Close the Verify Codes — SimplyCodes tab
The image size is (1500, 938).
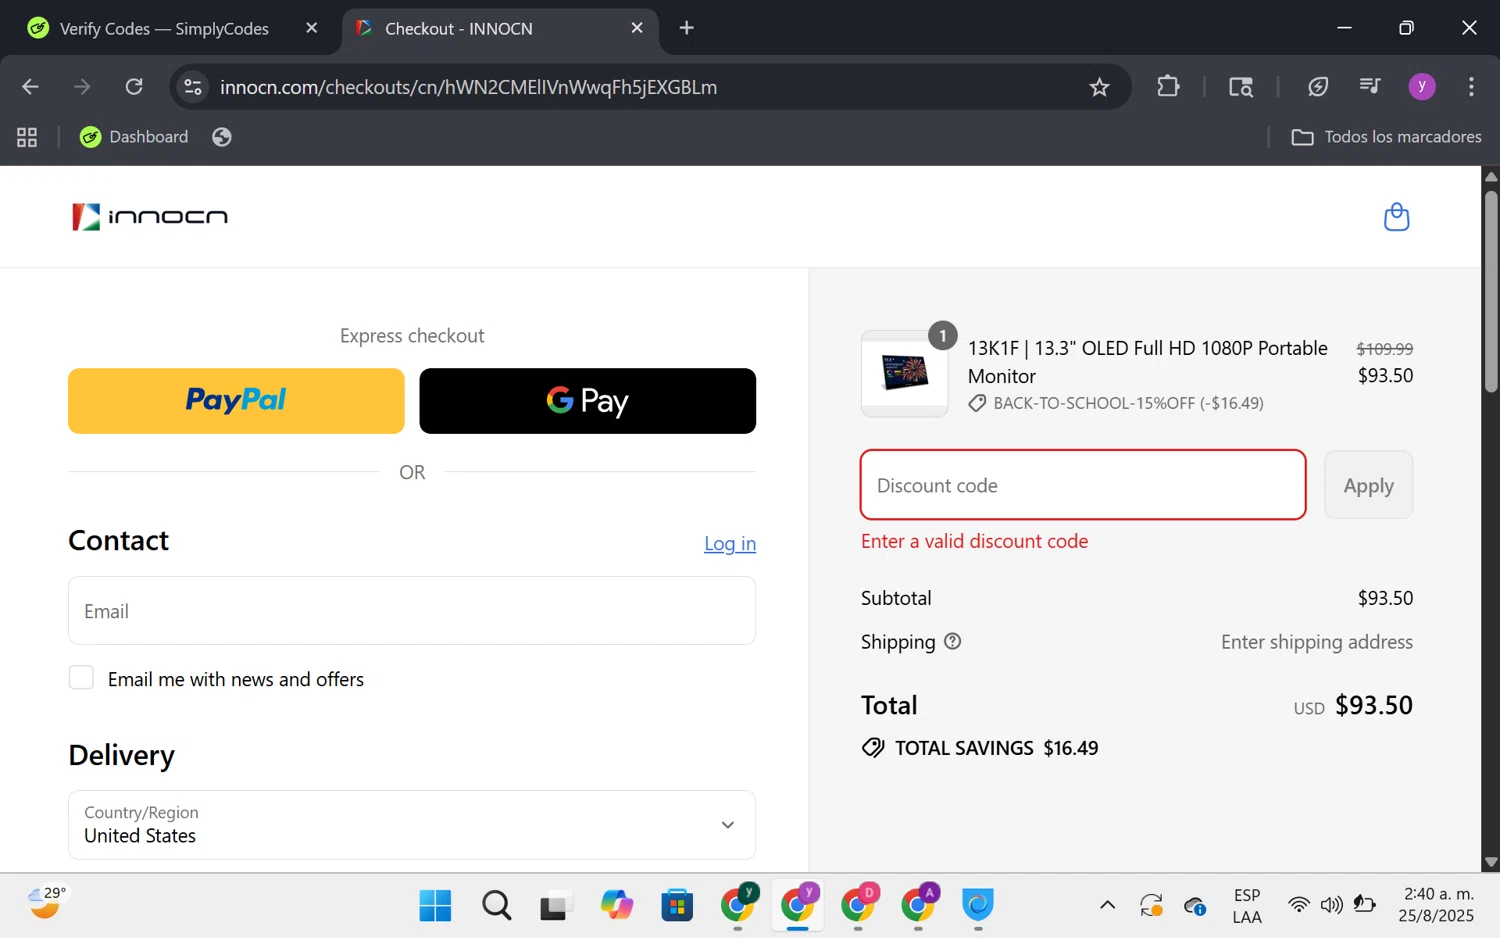(x=311, y=28)
